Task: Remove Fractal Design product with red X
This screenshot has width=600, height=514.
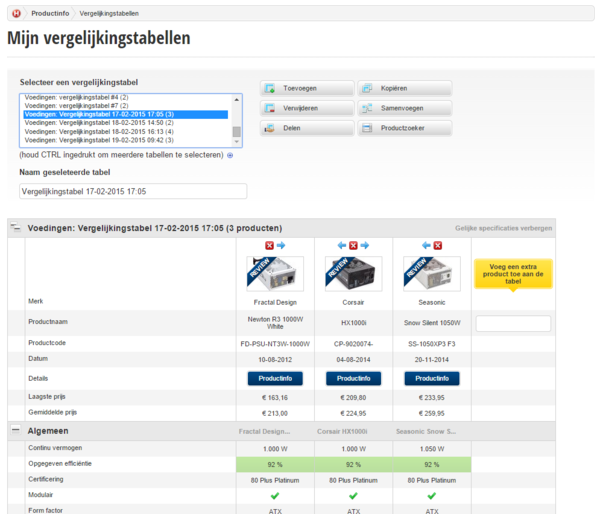Action: click(269, 245)
